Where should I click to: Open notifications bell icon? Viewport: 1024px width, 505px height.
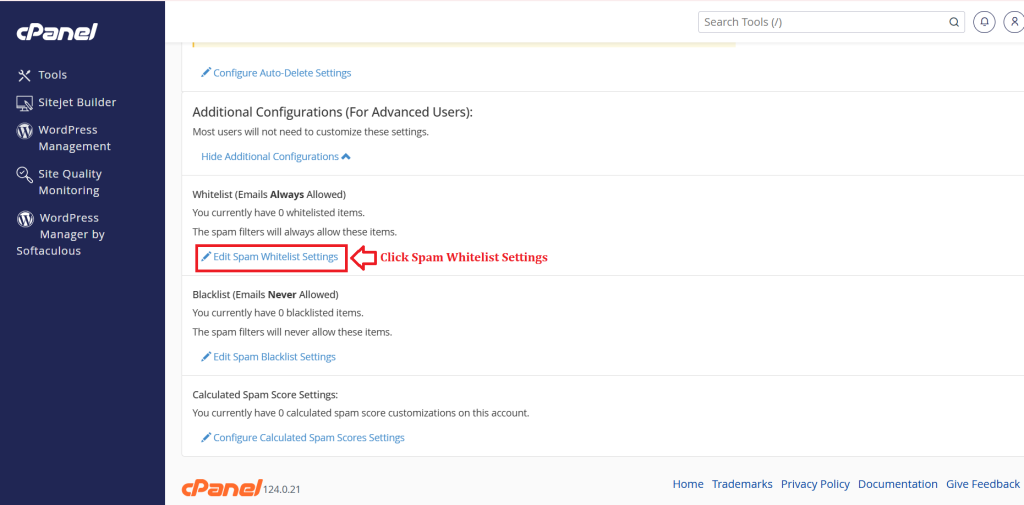(984, 22)
